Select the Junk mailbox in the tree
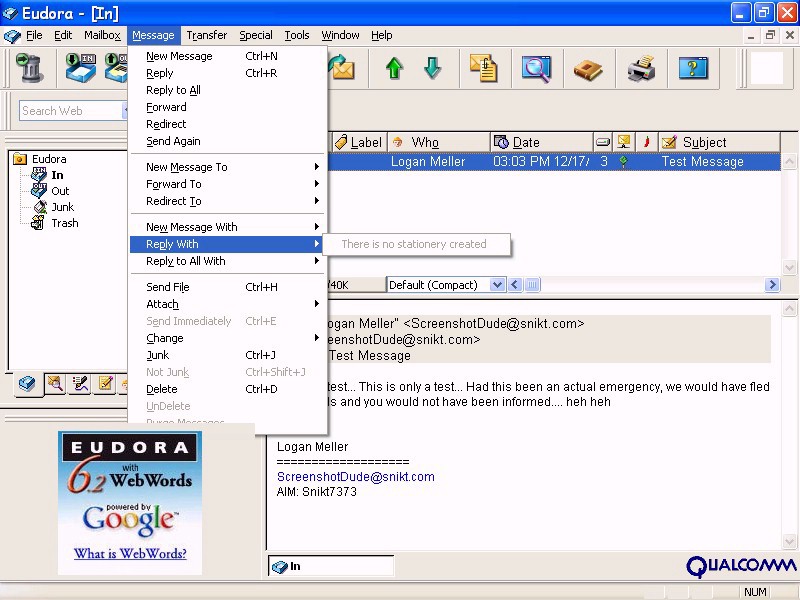Viewport: 800px width, 600px height. tap(63, 207)
